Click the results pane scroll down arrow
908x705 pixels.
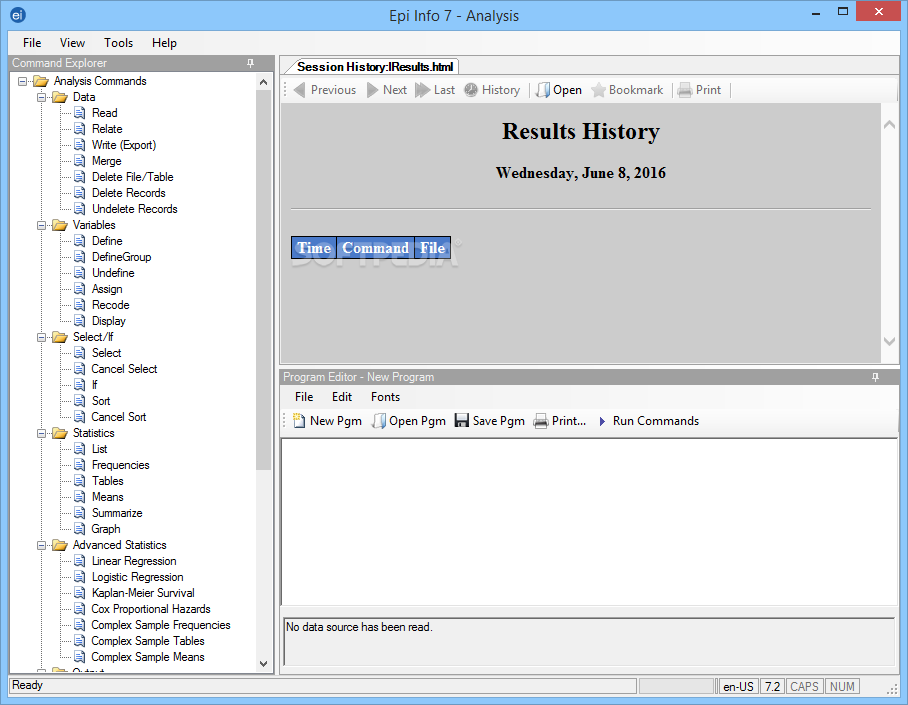coord(889,341)
